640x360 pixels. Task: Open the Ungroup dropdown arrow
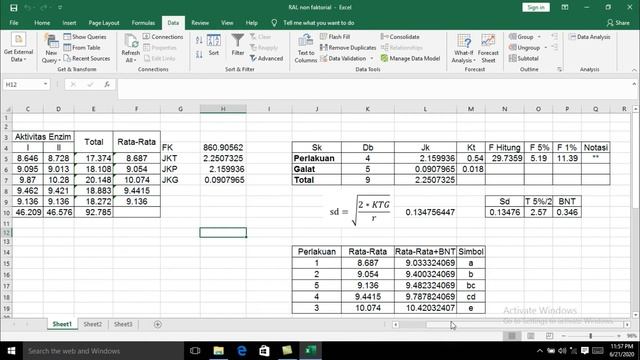pyautogui.click(x=546, y=48)
